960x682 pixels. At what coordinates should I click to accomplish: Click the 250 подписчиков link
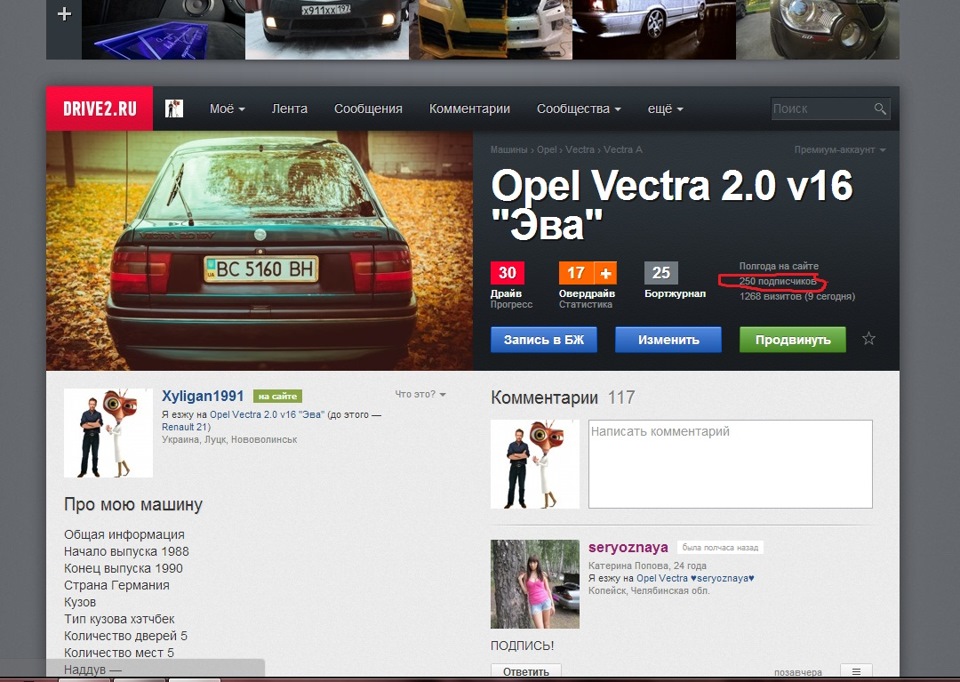coord(778,282)
